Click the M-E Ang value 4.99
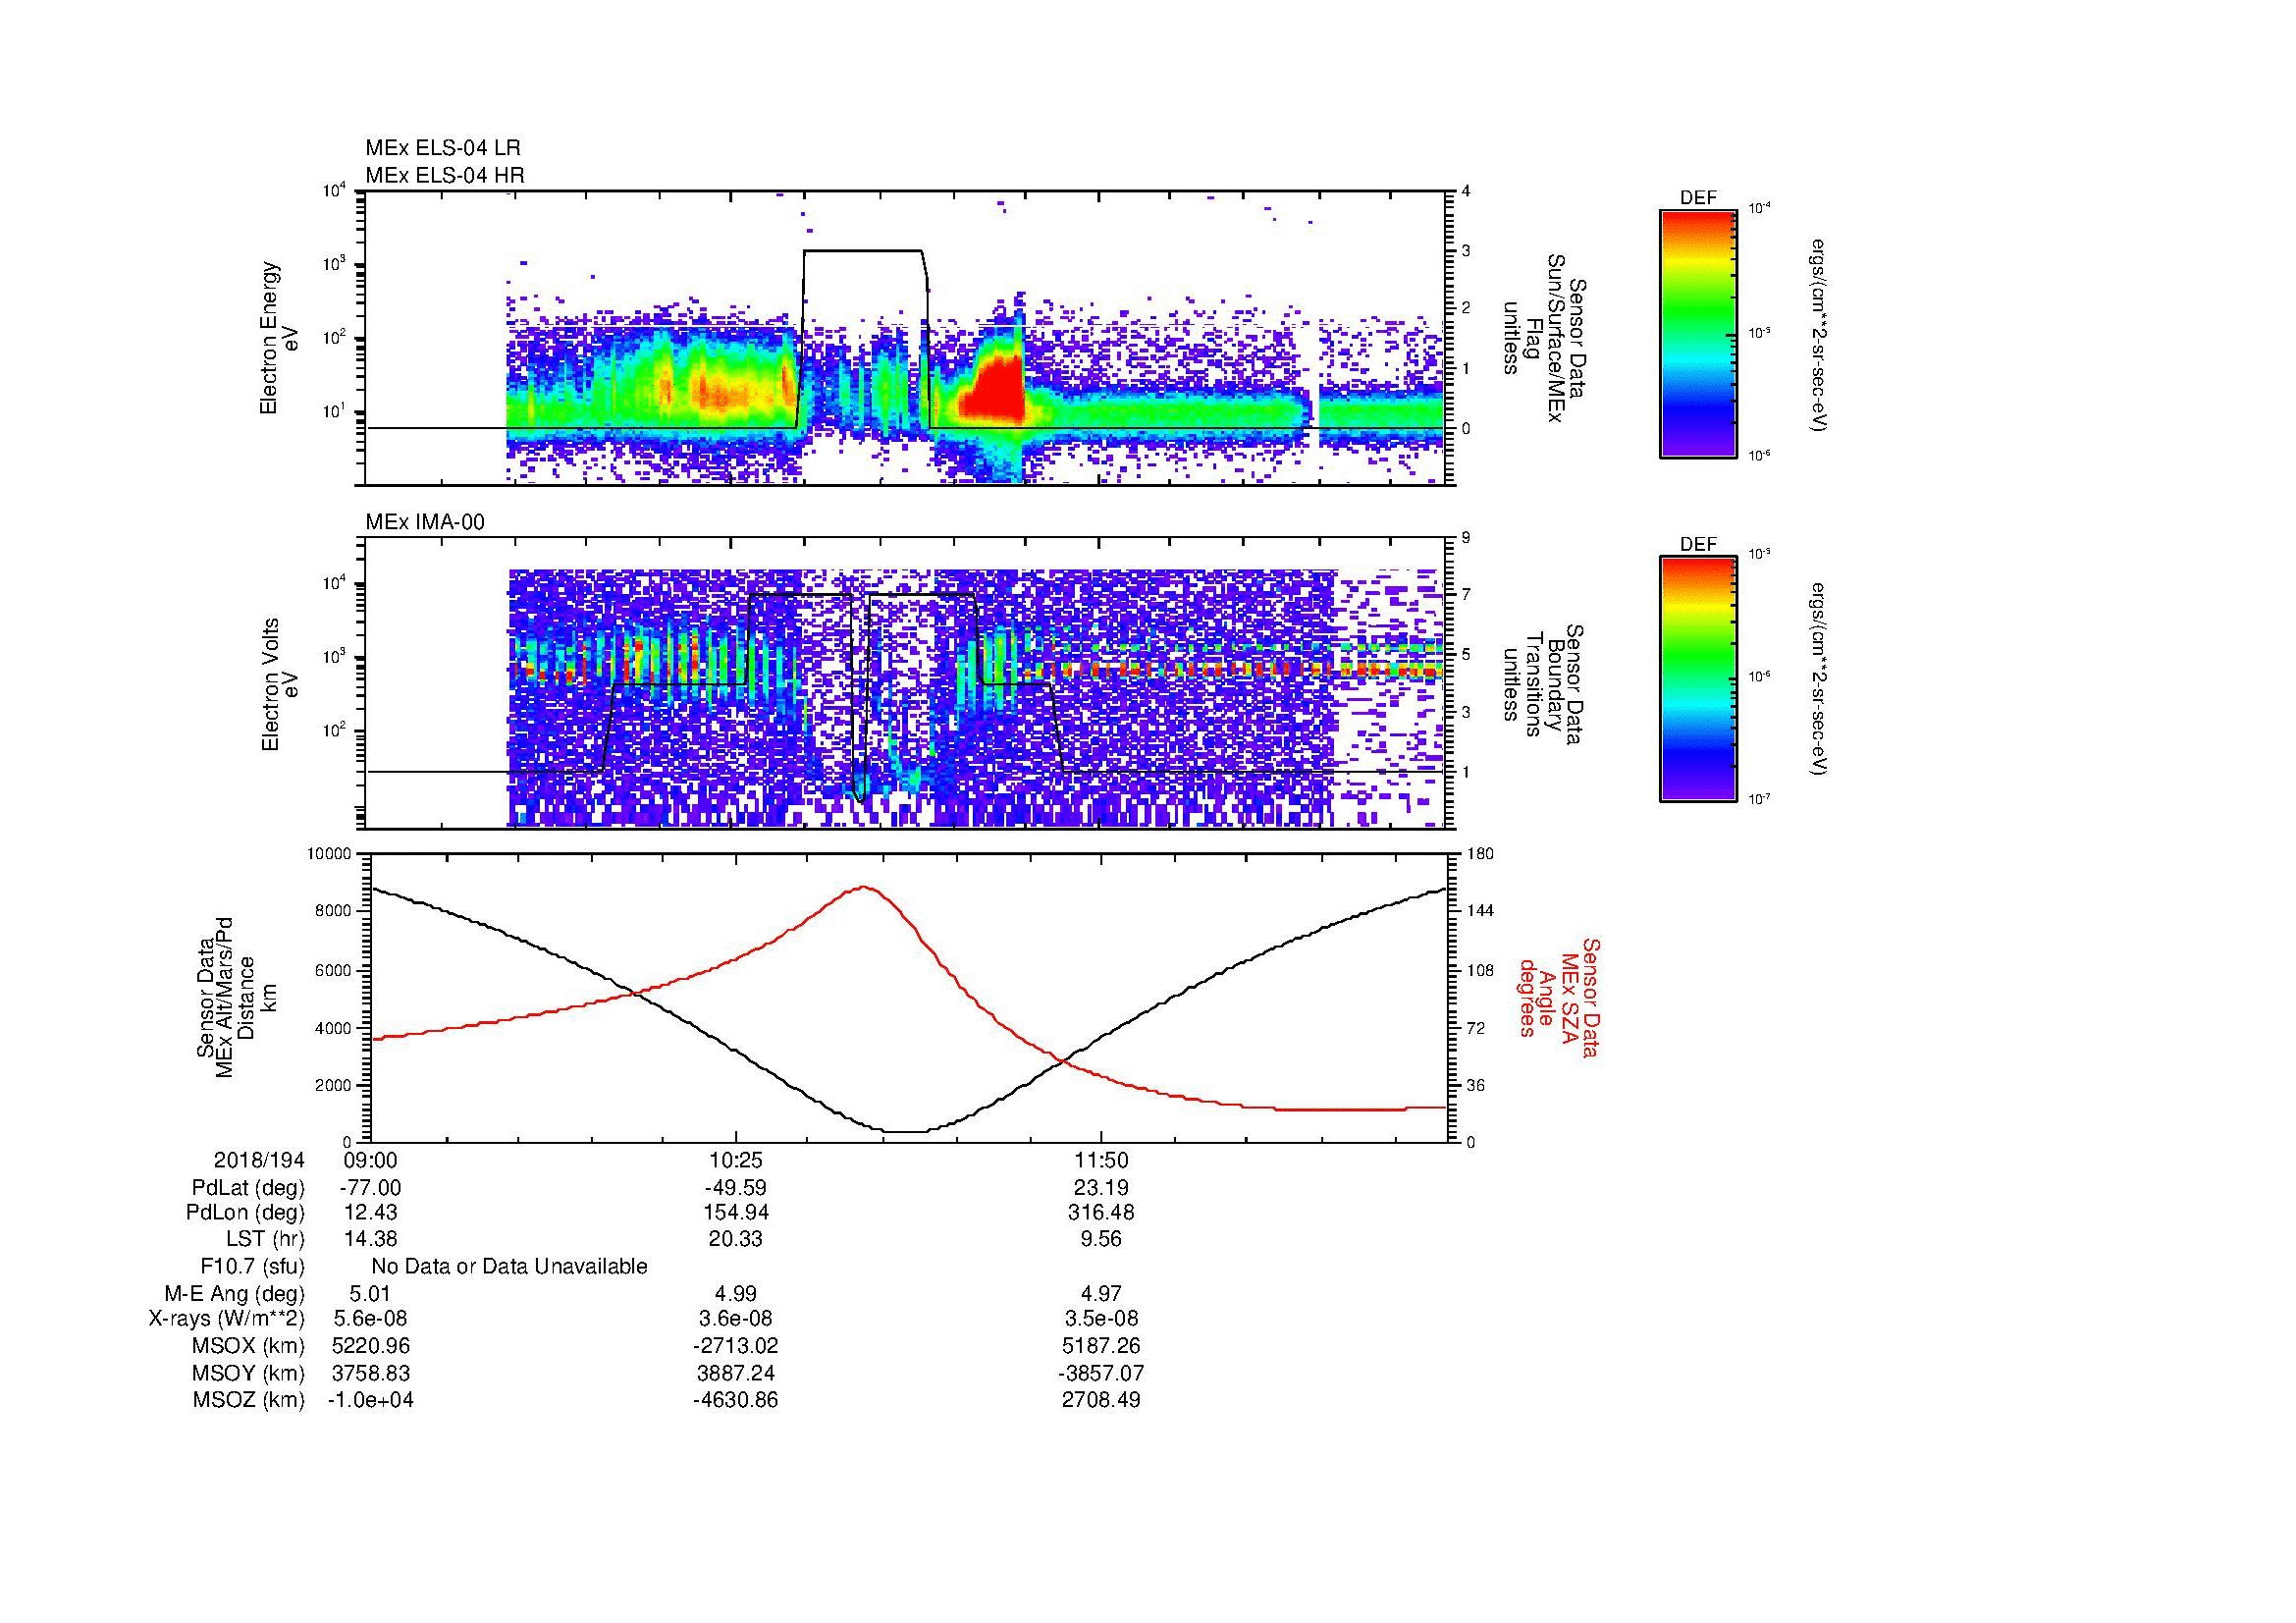 735,1294
